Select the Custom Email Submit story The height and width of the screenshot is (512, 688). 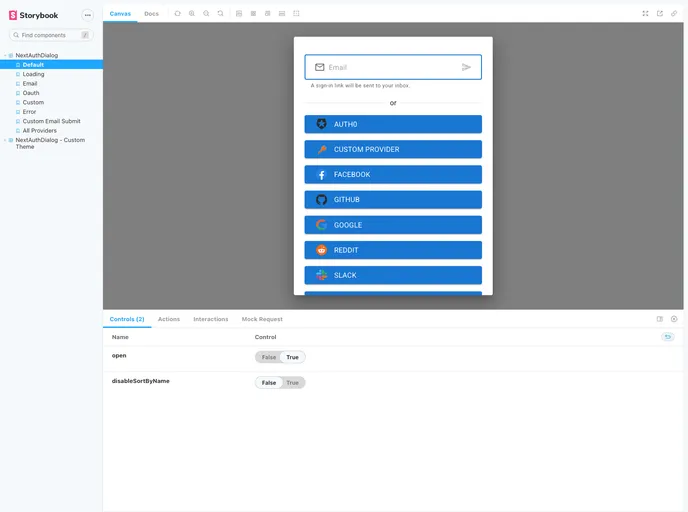pos(51,121)
